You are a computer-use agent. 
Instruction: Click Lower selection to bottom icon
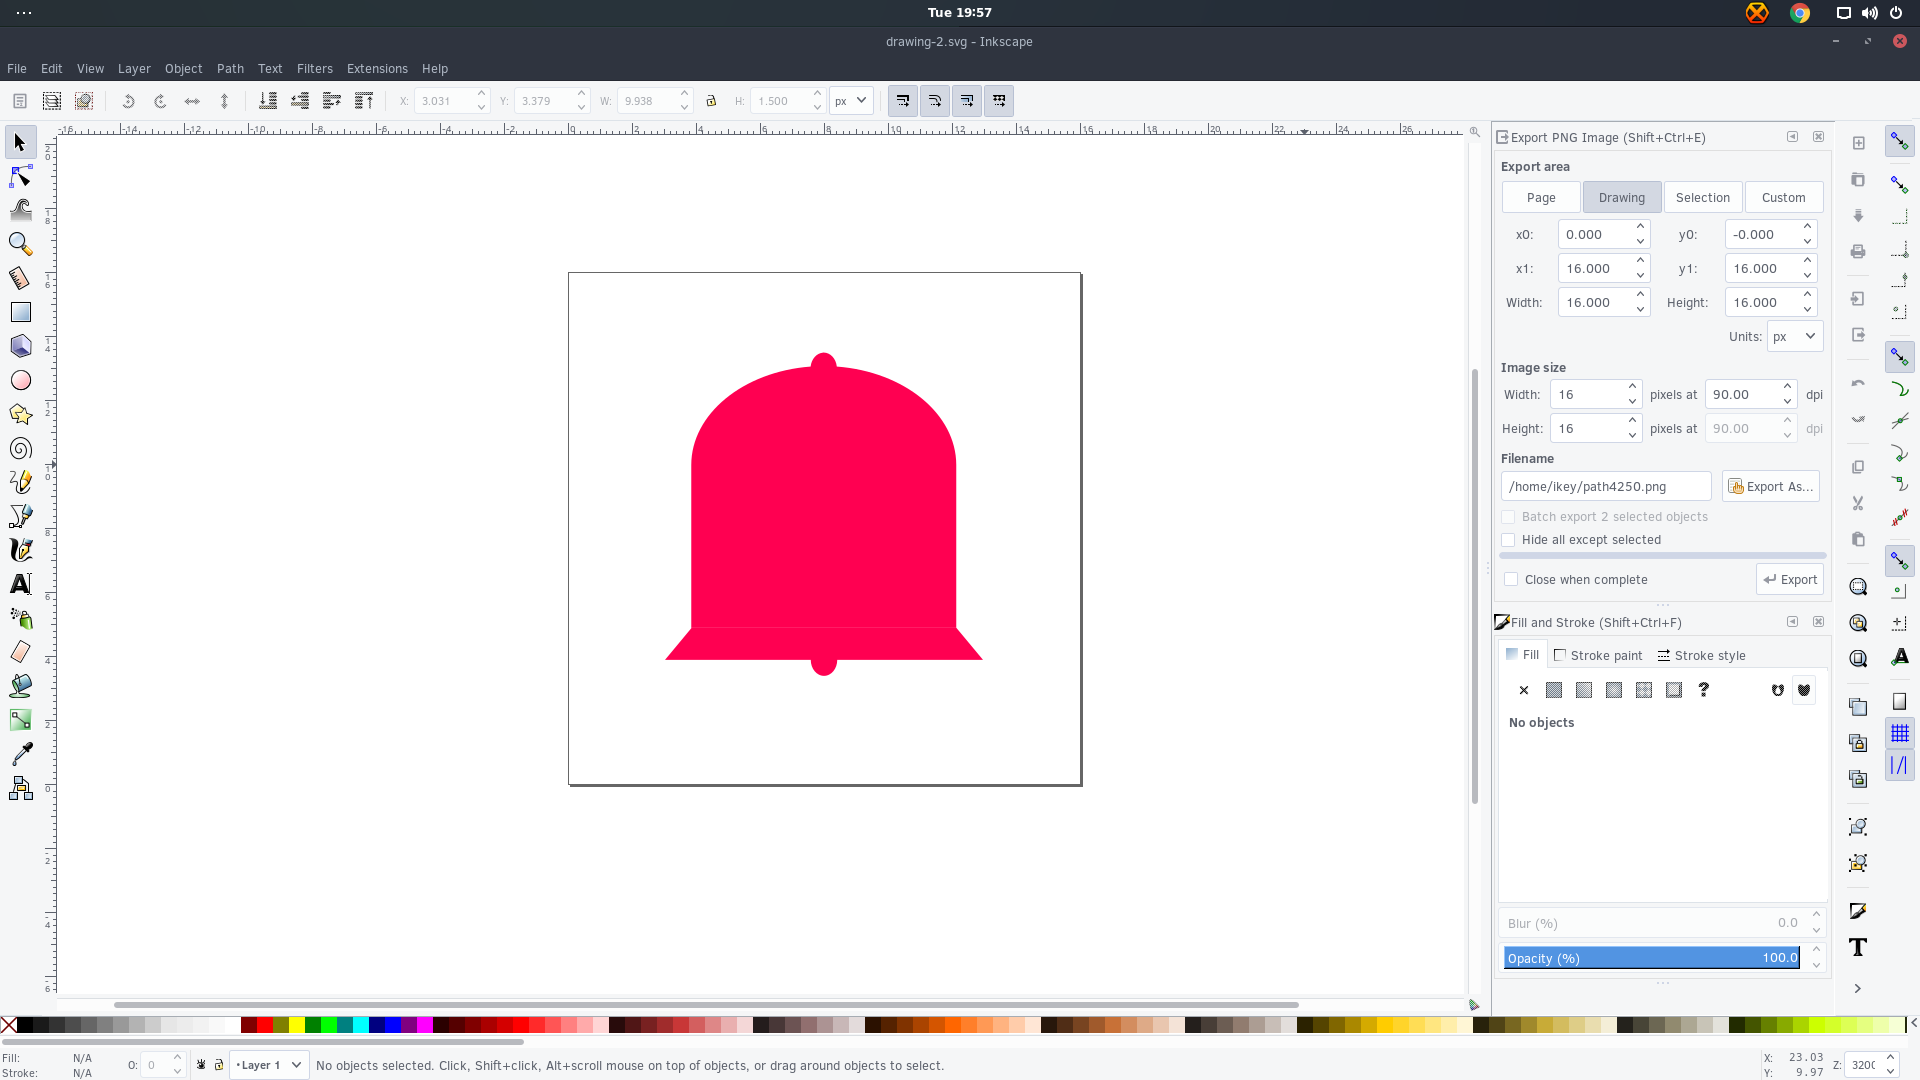coord(268,101)
